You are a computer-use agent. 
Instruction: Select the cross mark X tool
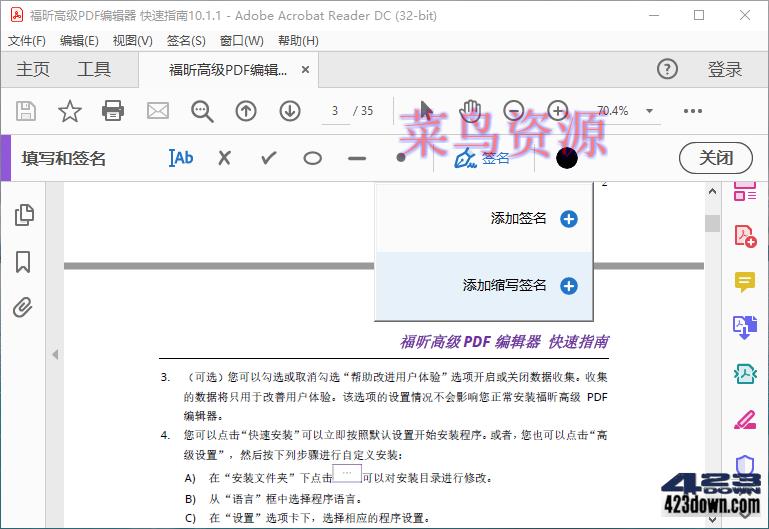(225, 158)
